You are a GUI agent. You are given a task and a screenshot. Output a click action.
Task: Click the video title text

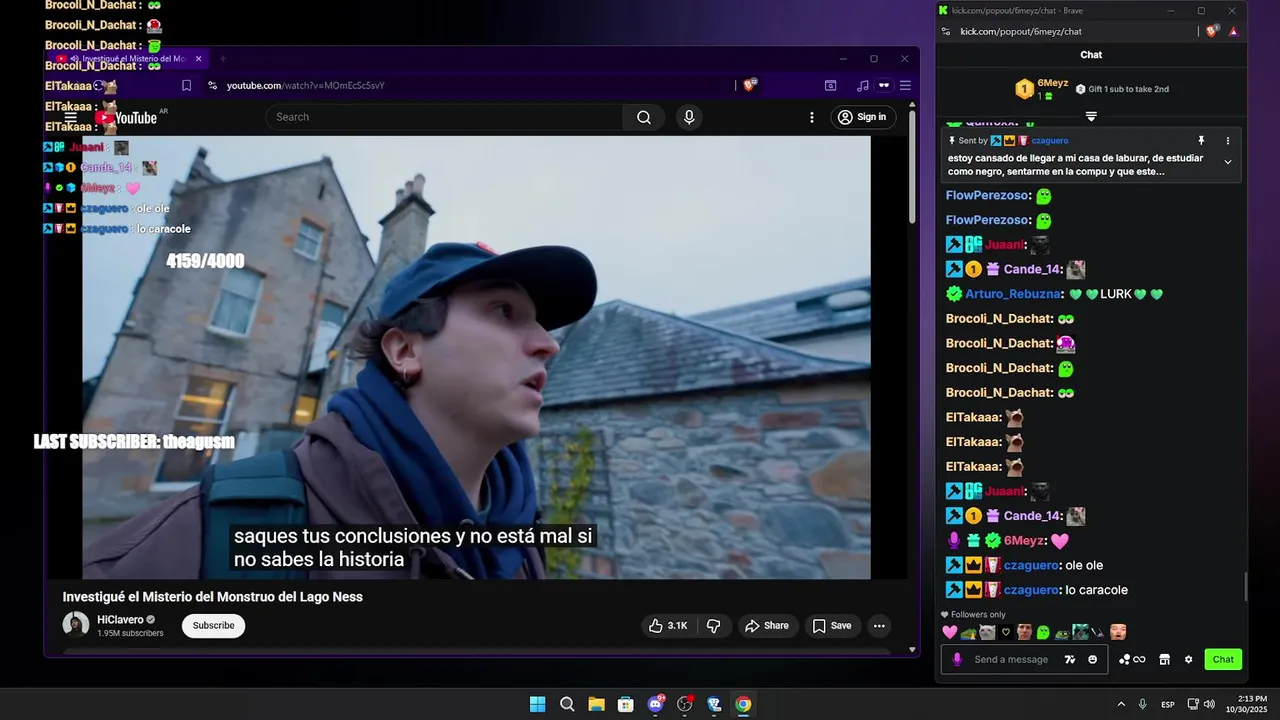pyautogui.click(x=213, y=597)
